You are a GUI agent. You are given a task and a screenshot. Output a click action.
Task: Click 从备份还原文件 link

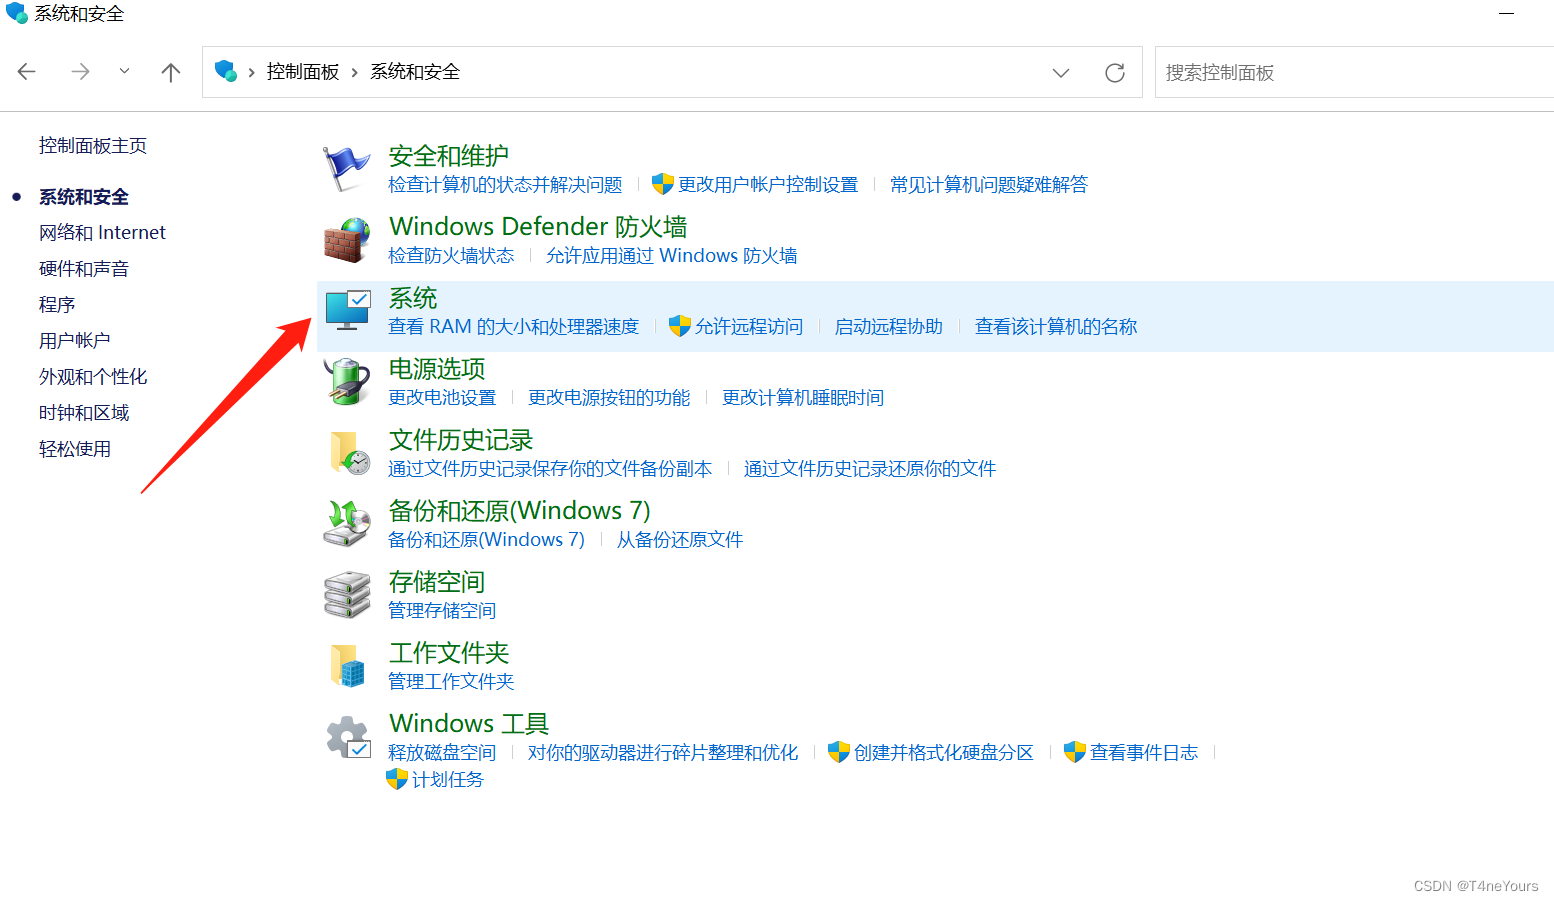[680, 540]
